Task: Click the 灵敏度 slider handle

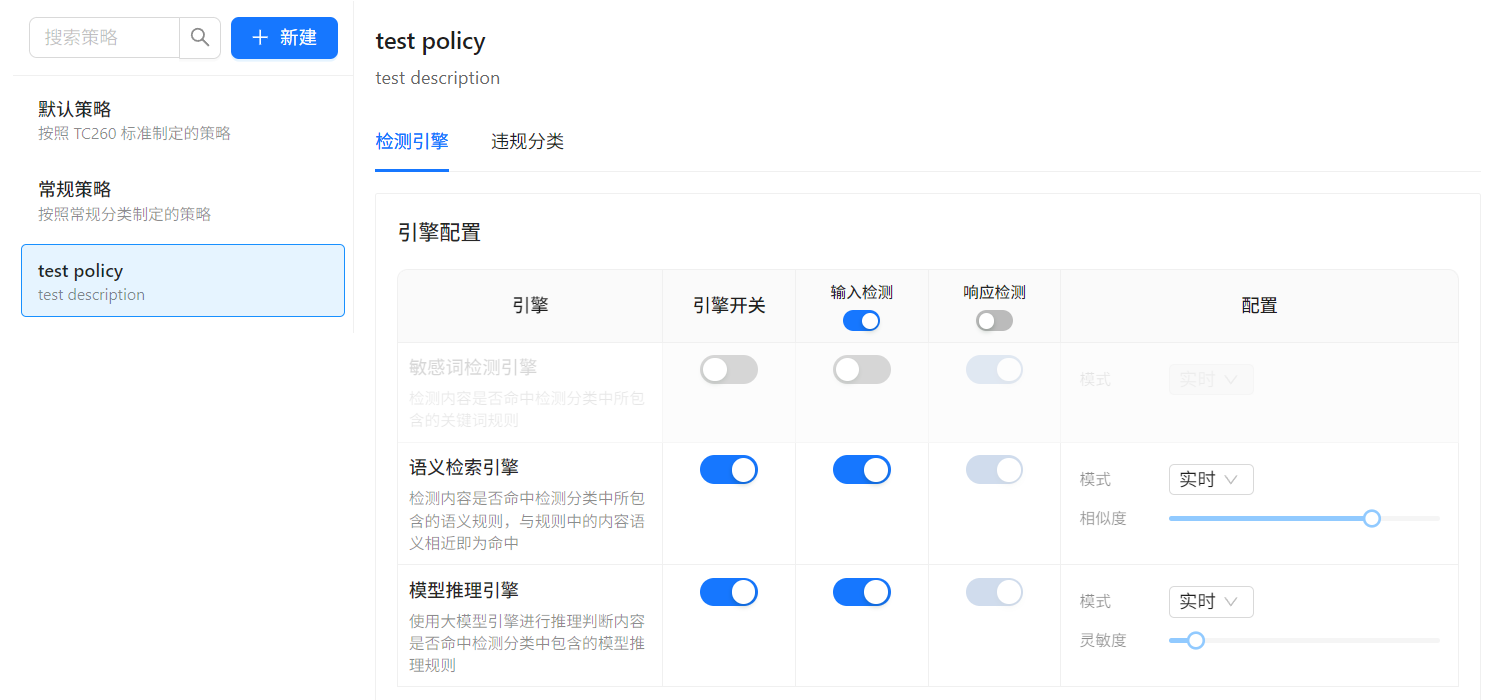Action: click(1195, 640)
